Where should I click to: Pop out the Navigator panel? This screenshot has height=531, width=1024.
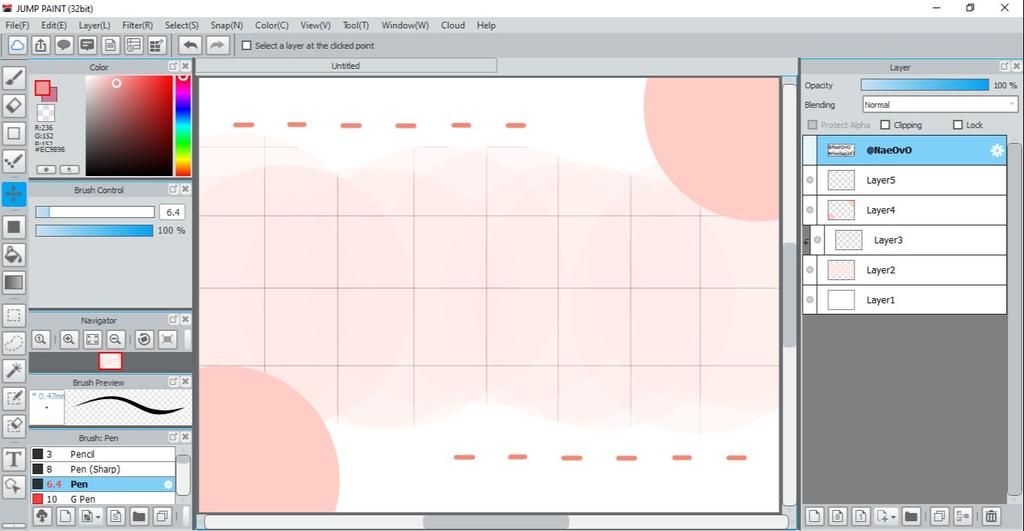tap(173, 319)
